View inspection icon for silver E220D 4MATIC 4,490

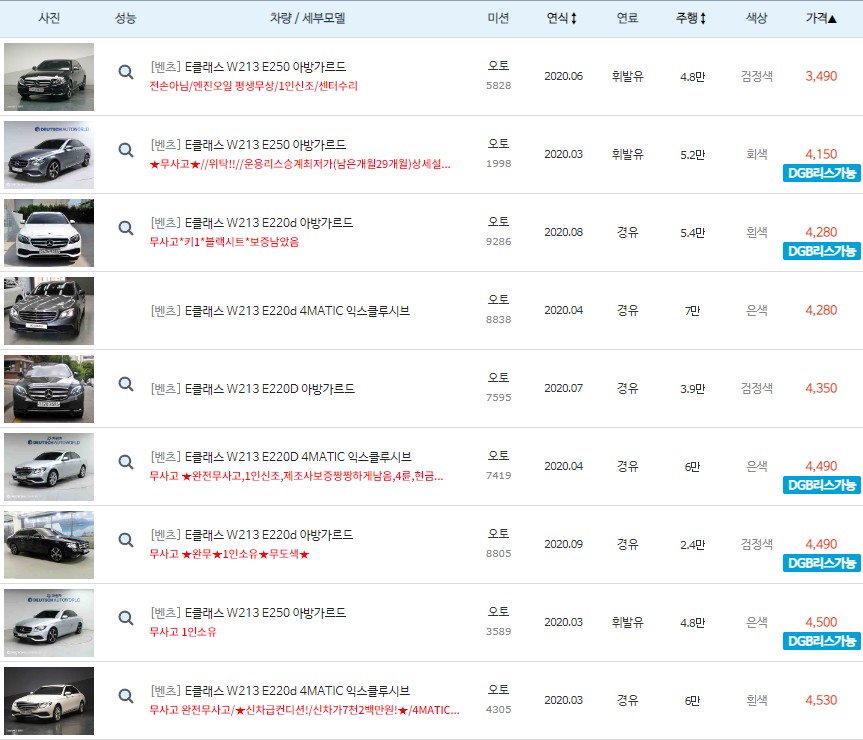tap(125, 462)
